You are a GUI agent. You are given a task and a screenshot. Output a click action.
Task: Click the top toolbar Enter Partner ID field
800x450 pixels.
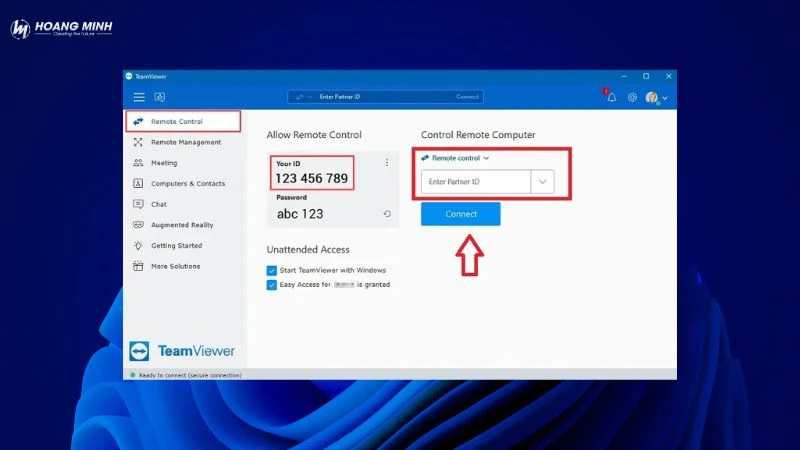click(x=385, y=96)
